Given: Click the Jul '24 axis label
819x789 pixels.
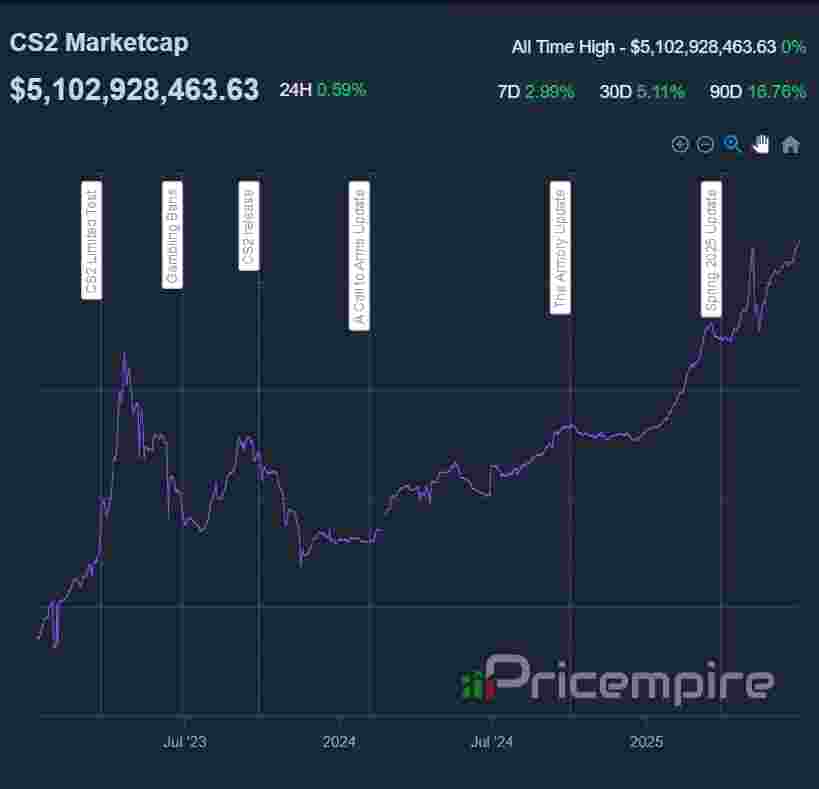Looking at the screenshot, I should (492, 741).
